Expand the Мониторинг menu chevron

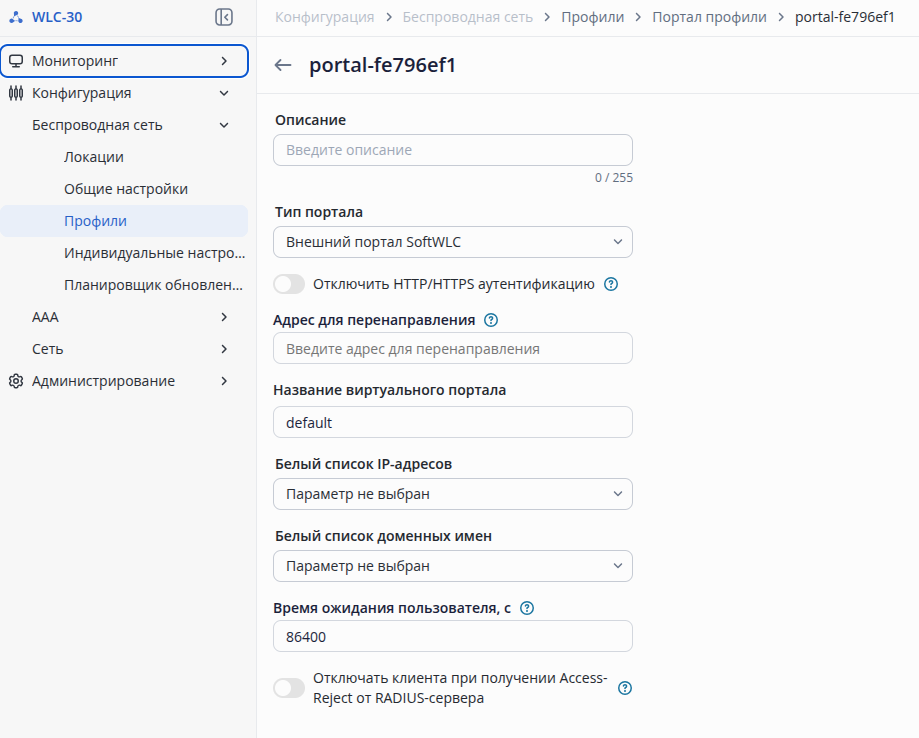[224, 61]
